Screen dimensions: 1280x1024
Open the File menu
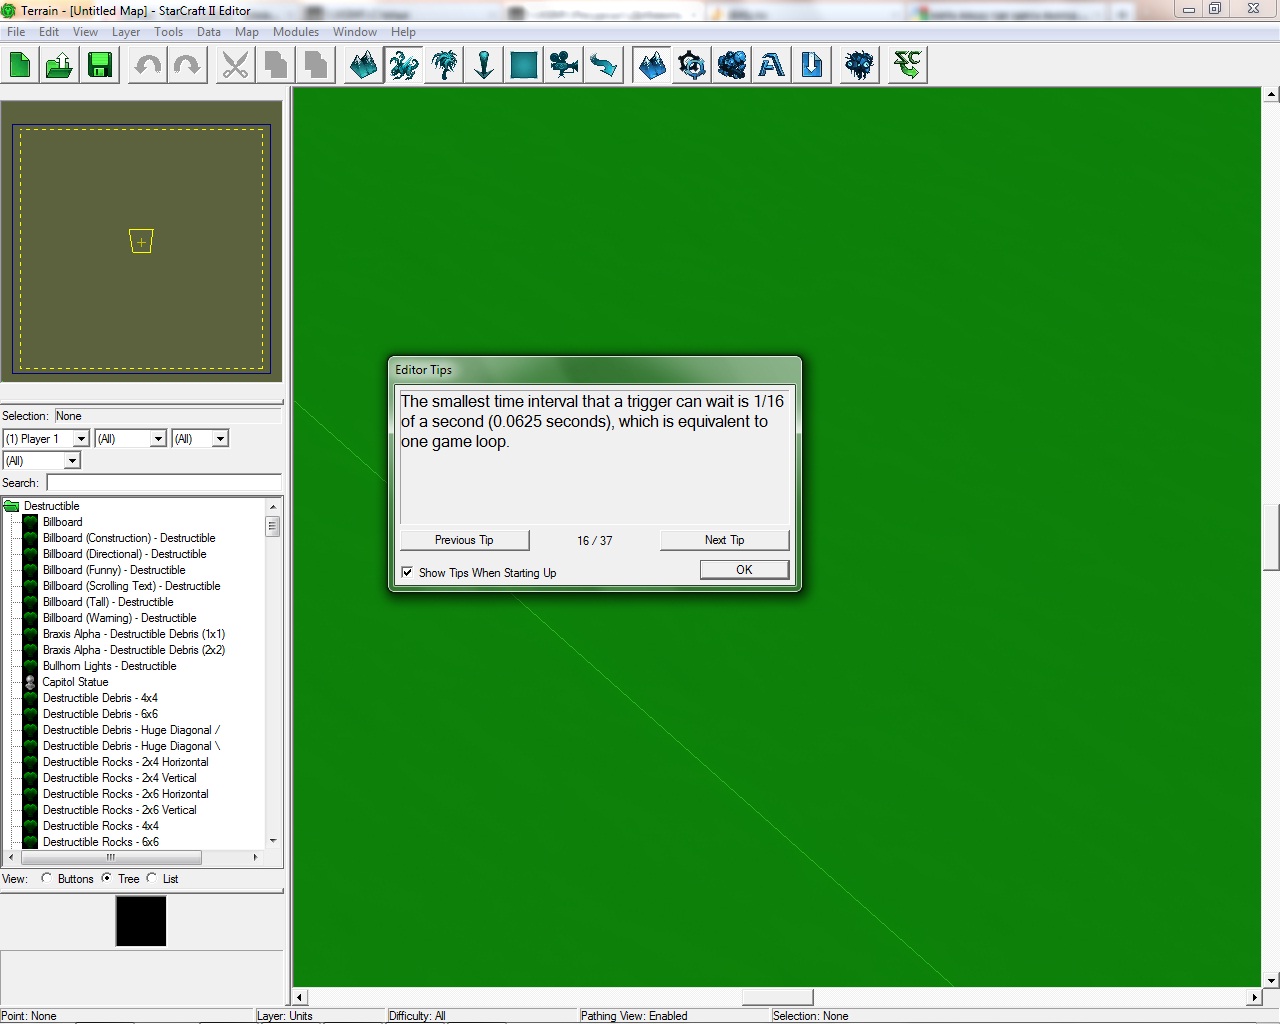pyautogui.click(x=16, y=32)
